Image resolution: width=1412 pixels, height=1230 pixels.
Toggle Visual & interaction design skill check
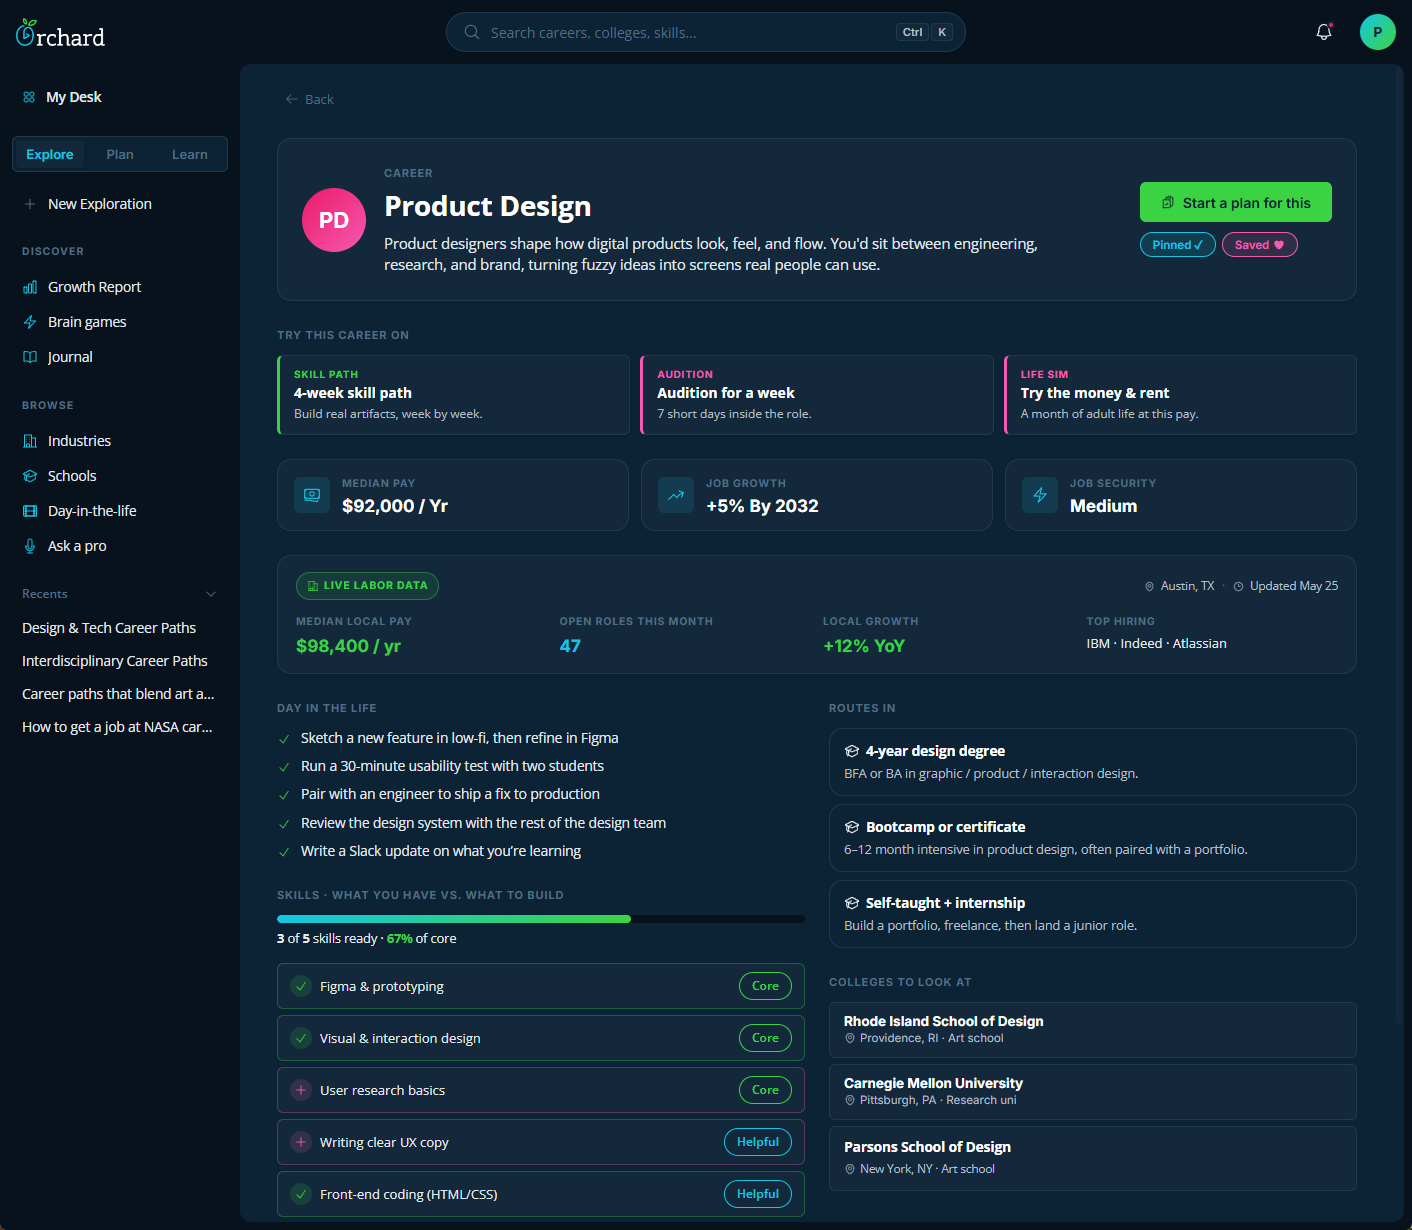(301, 1038)
